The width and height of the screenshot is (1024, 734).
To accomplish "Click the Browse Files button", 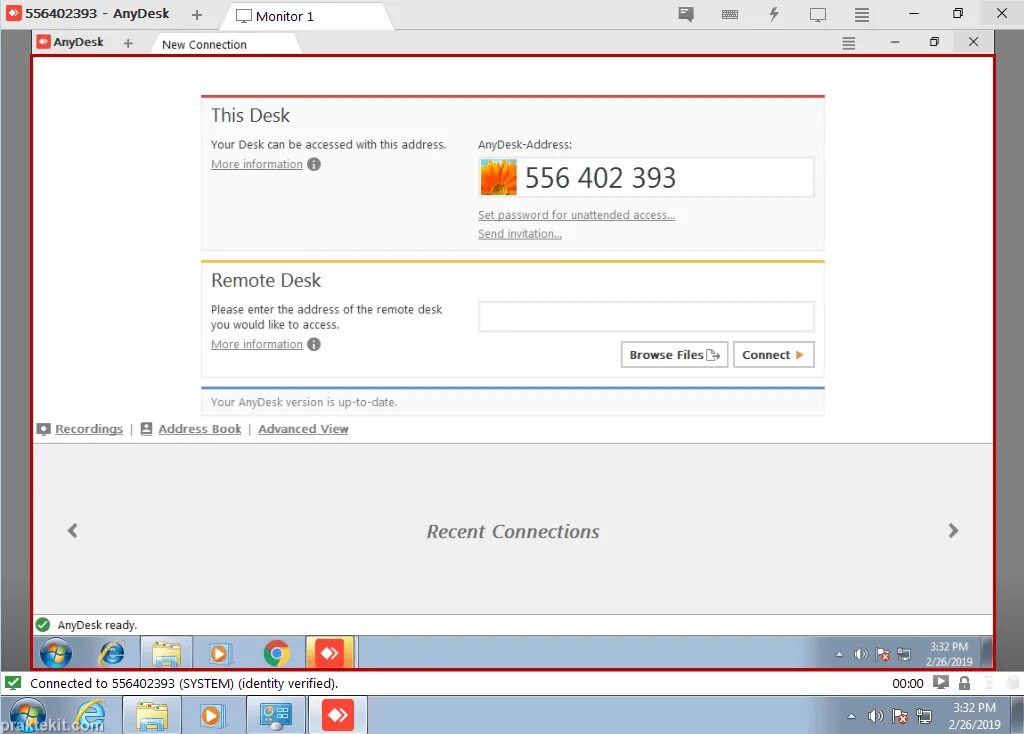I will pos(674,355).
